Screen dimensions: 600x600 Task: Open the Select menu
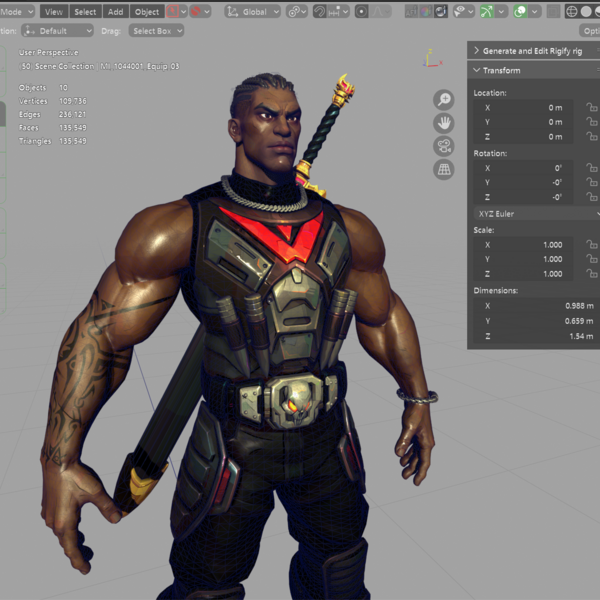[85, 12]
